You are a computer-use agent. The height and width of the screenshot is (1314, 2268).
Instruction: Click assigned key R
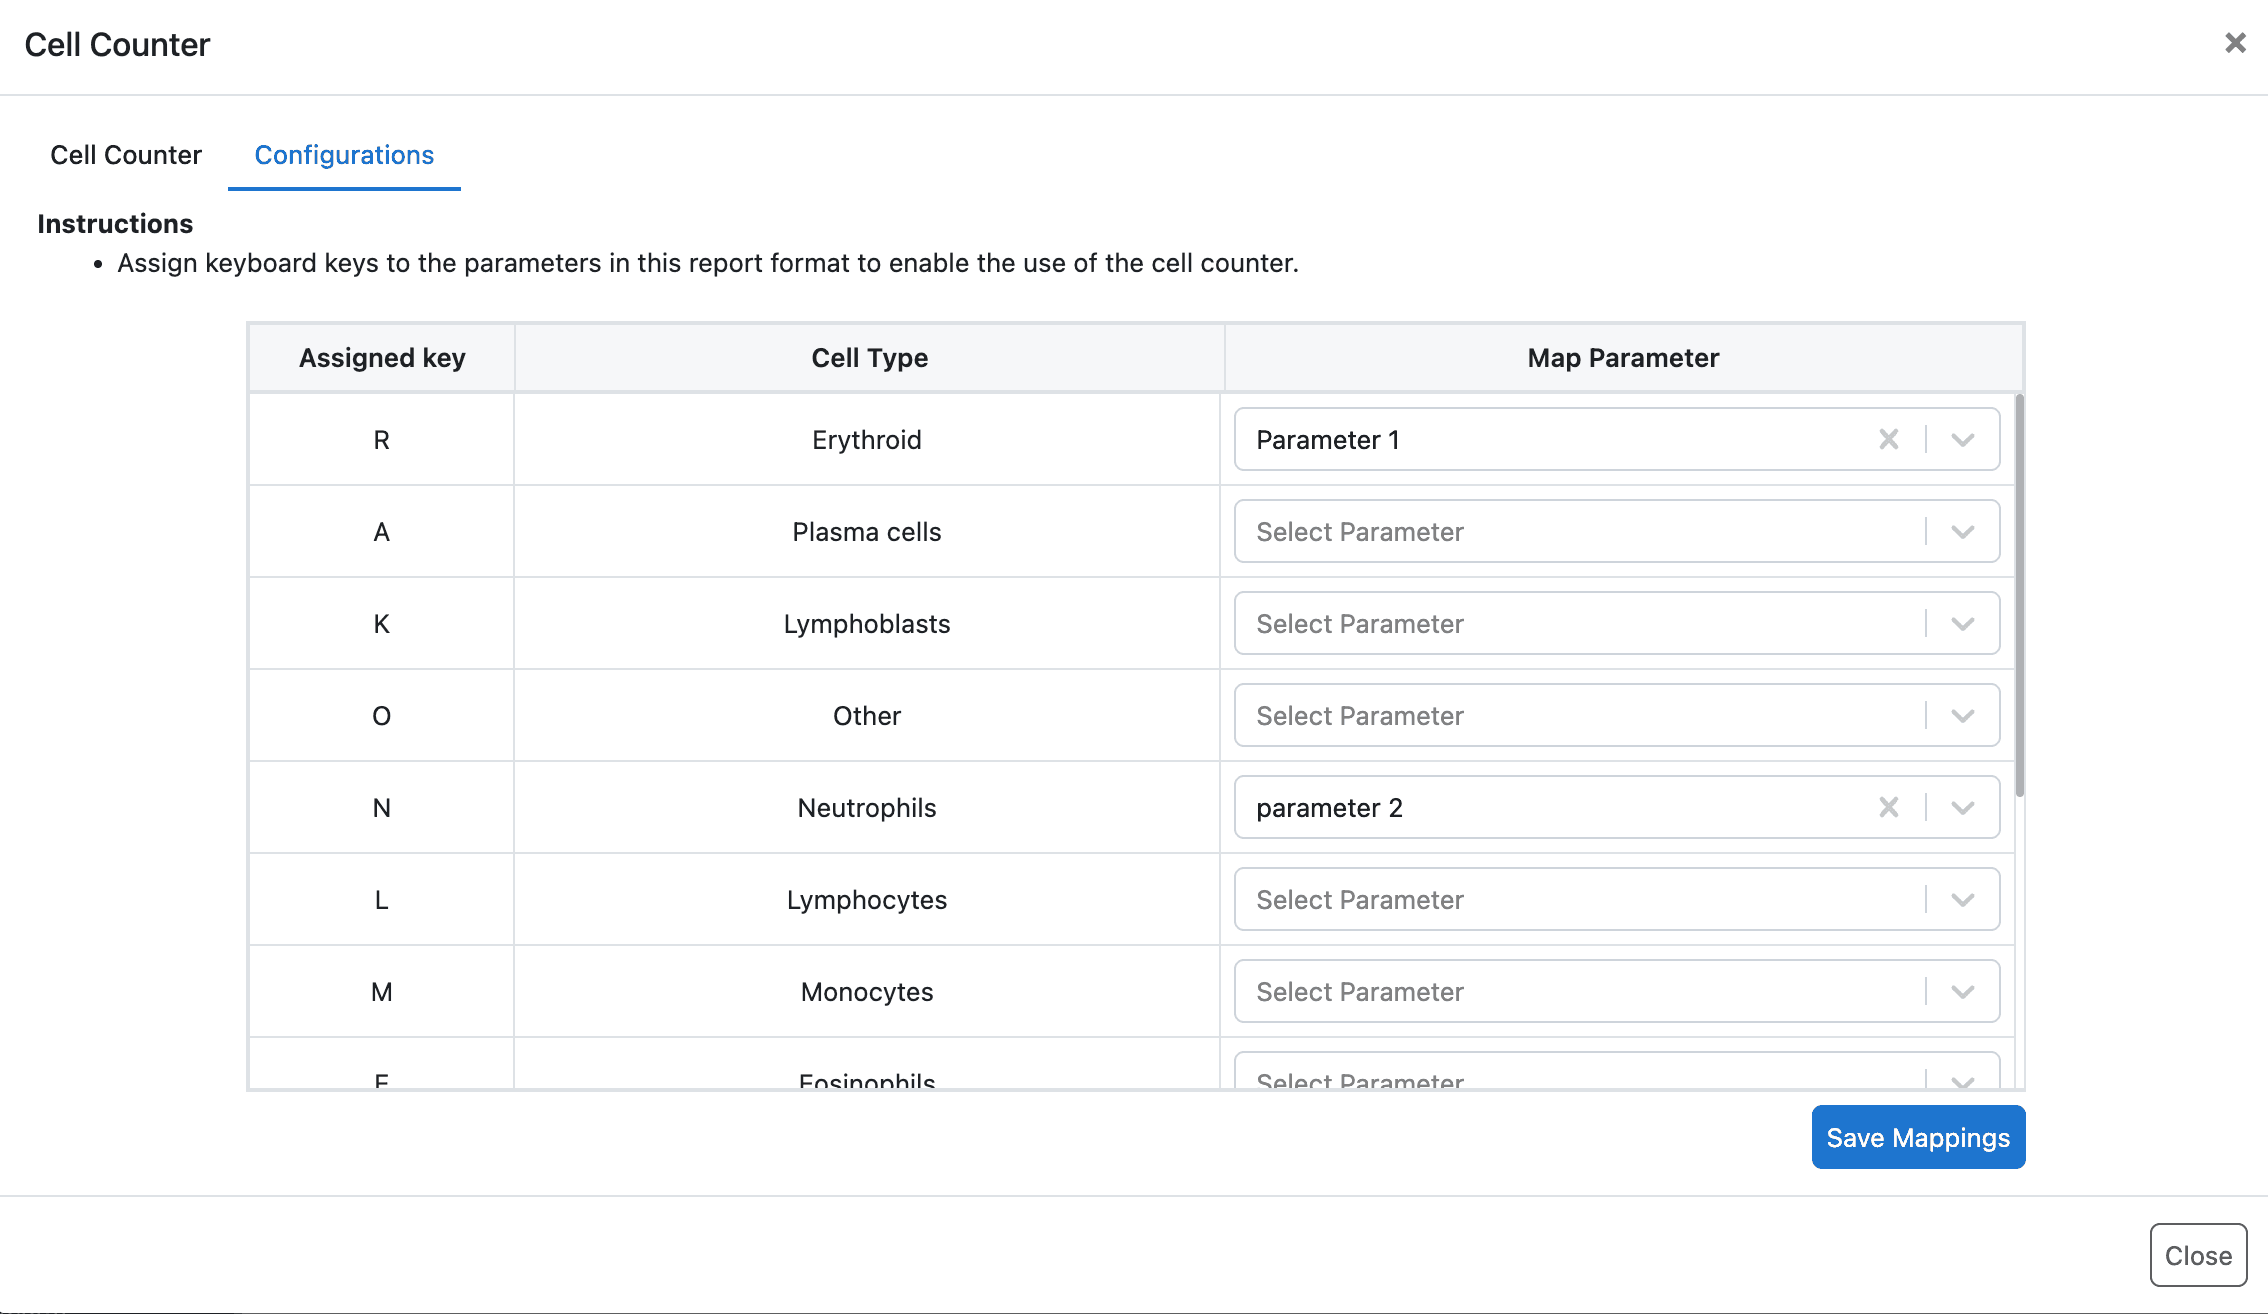(381, 440)
